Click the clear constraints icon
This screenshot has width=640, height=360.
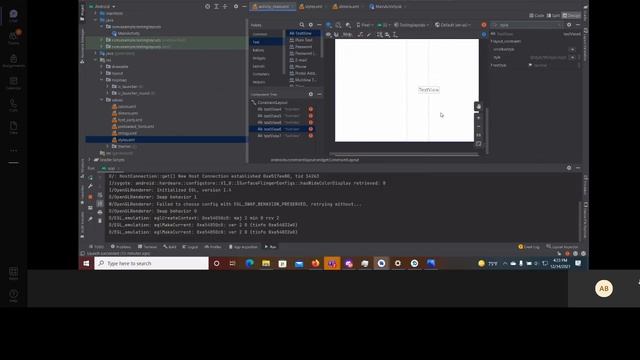pos(360,35)
